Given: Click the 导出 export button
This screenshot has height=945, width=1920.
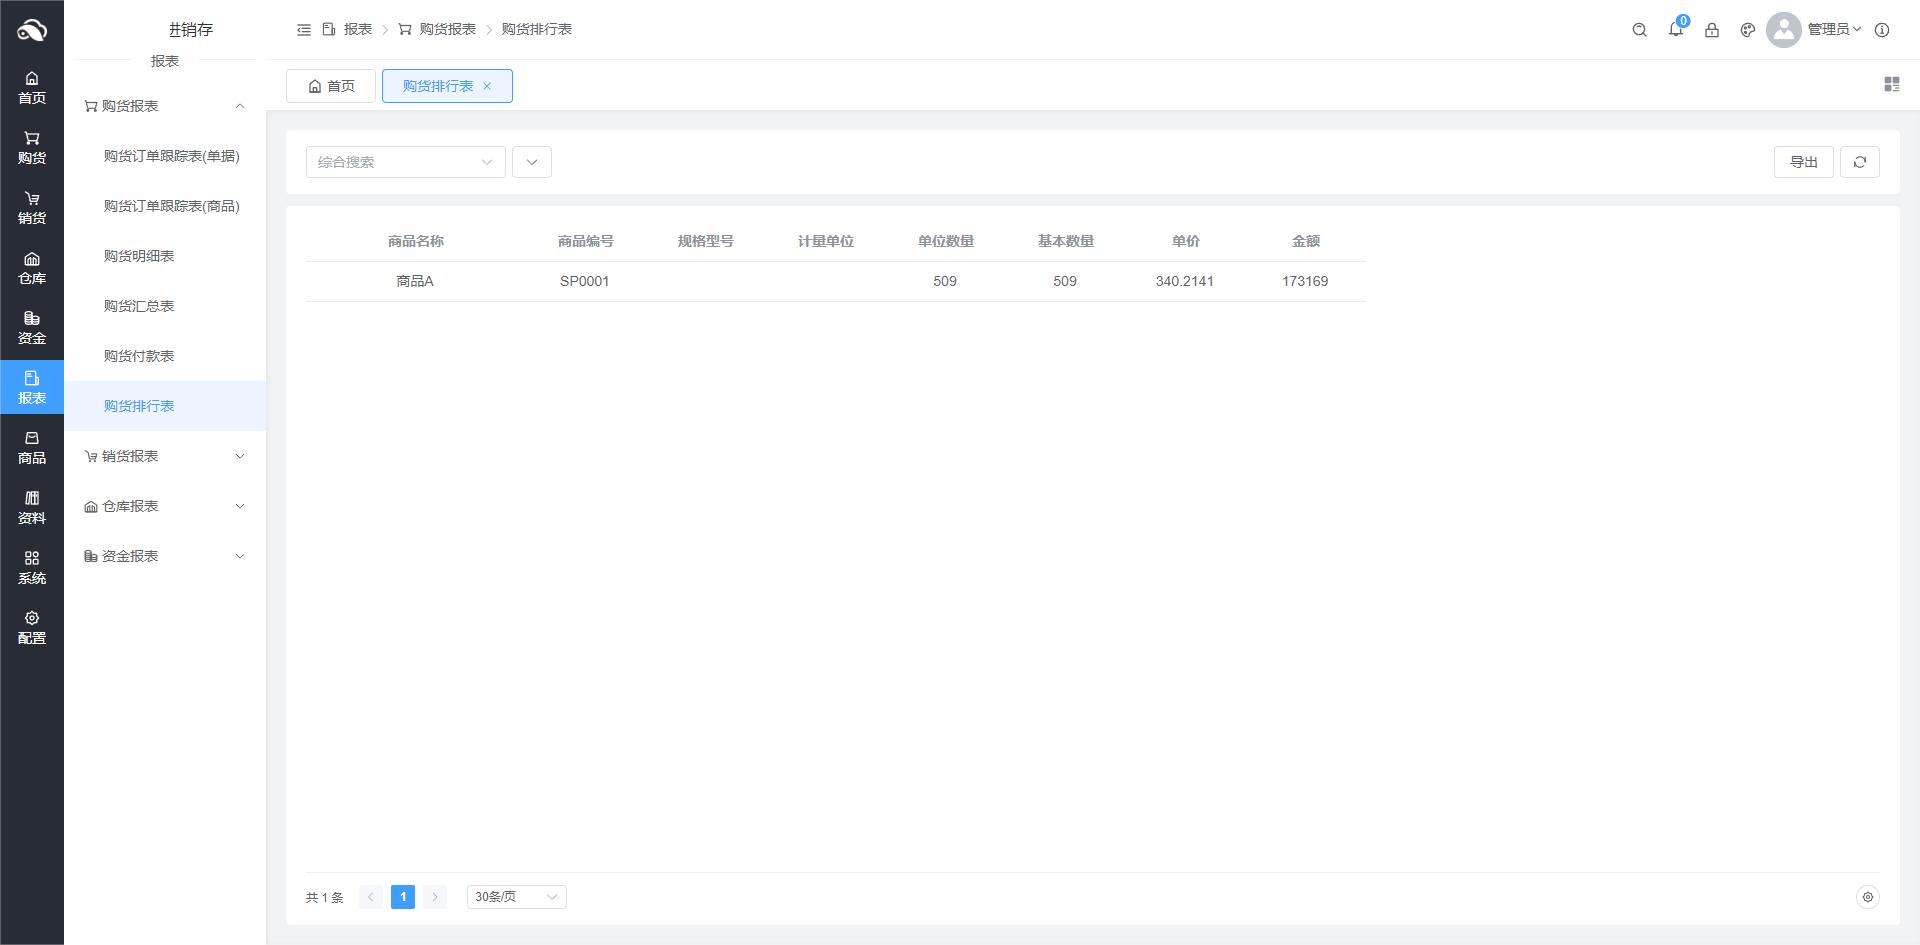Looking at the screenshot, I should [1803, 162].
